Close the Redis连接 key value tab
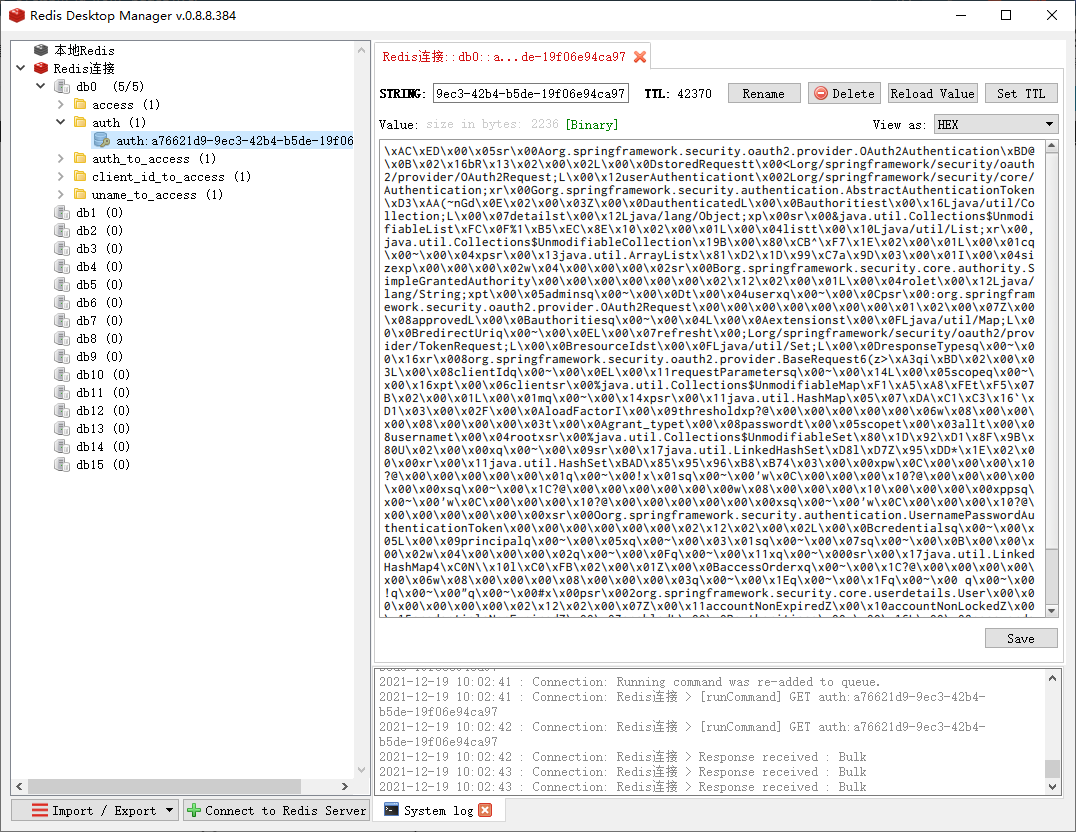 pos(640,57)
